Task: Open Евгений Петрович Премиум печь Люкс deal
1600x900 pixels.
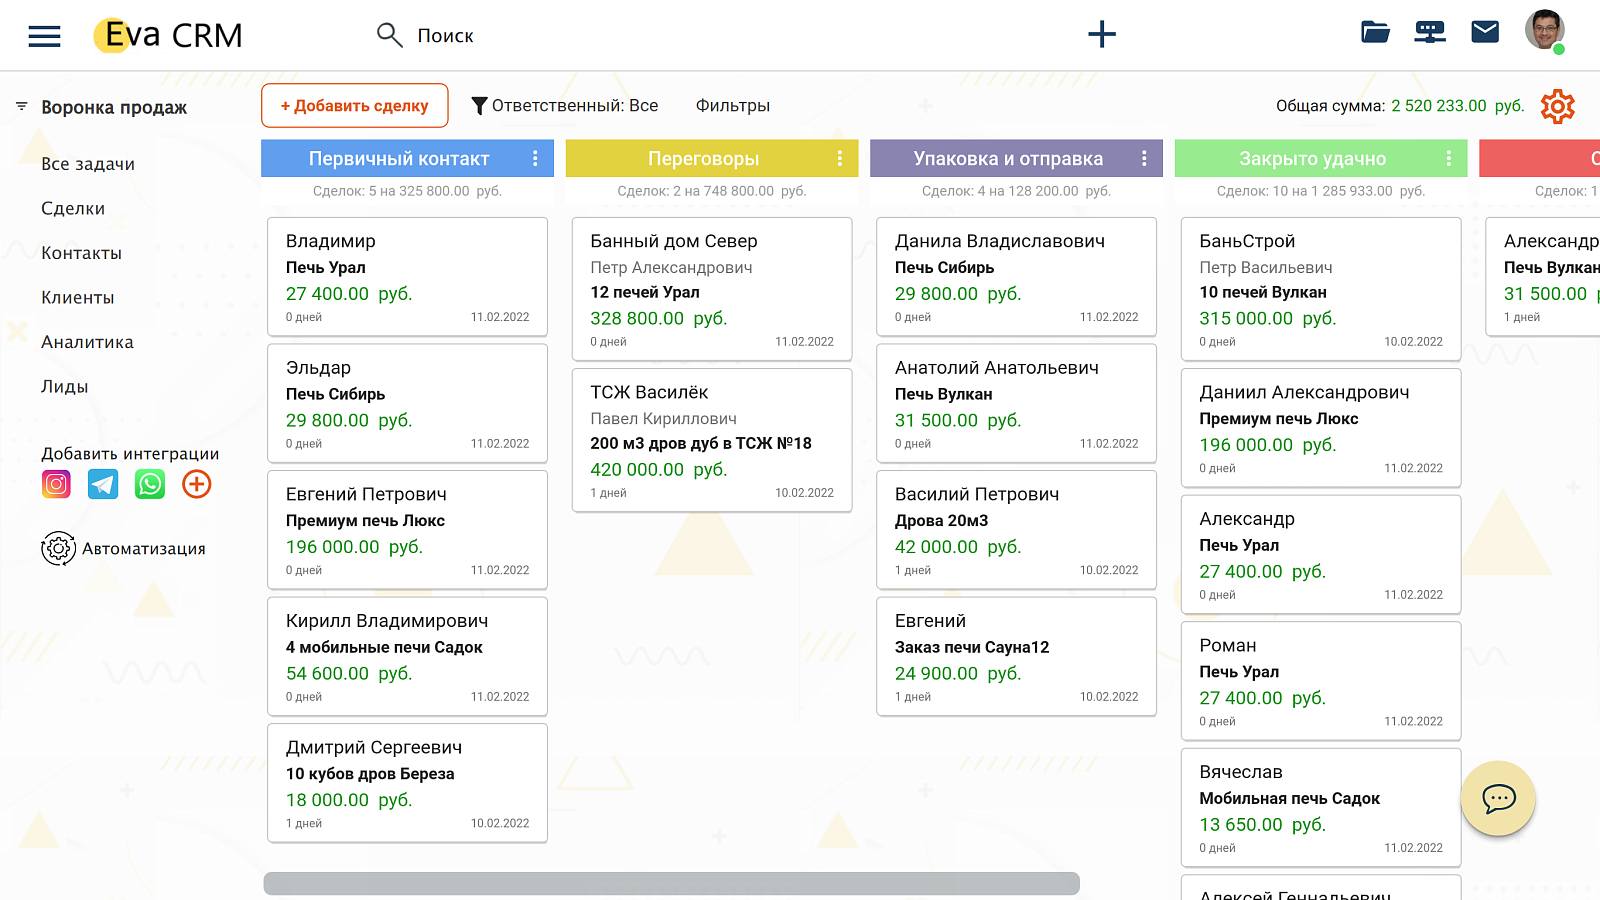Action: click(x=407, y=529)
